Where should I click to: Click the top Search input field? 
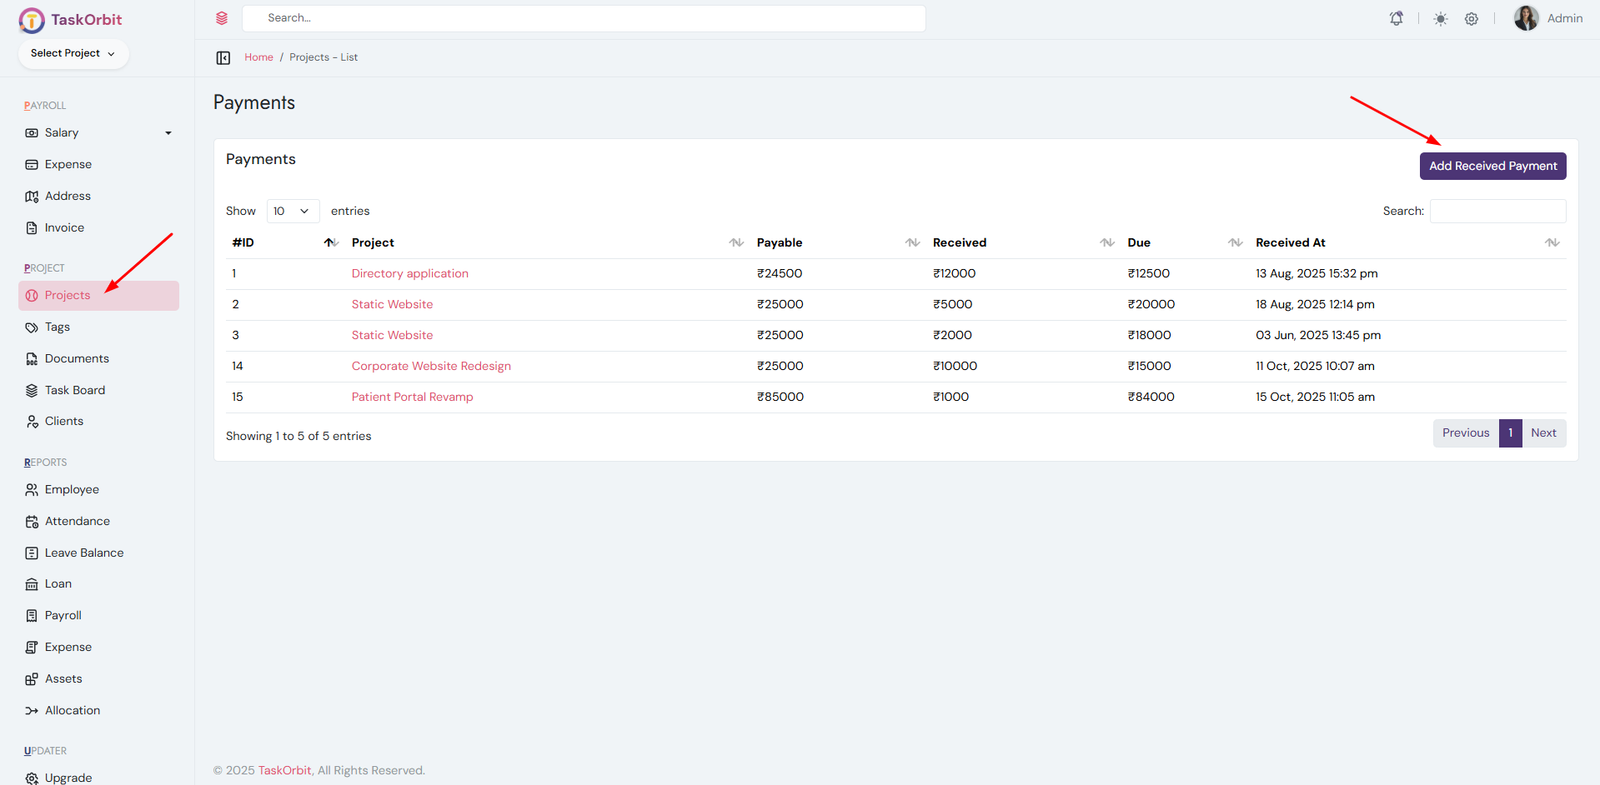coord(584,18)
